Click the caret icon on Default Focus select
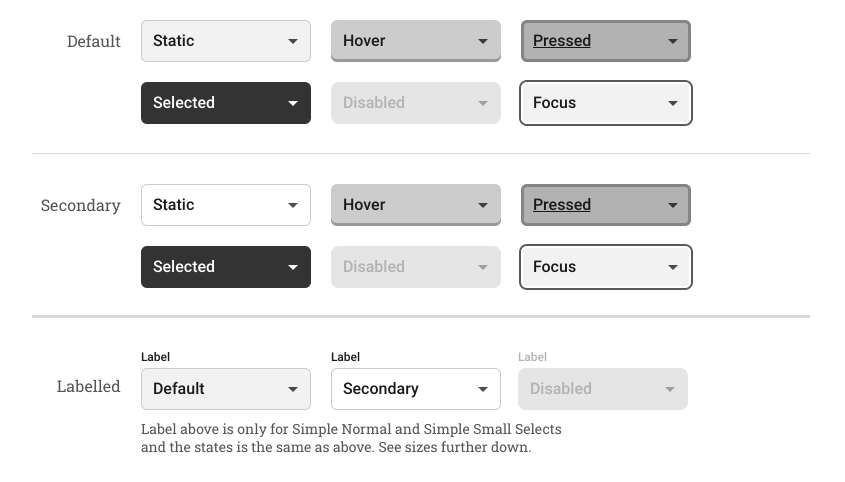 pos(673,104)
